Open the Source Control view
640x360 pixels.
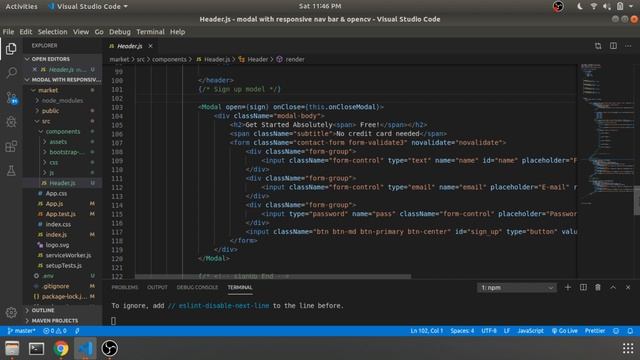pyautogui.click(x=11, y=98)
